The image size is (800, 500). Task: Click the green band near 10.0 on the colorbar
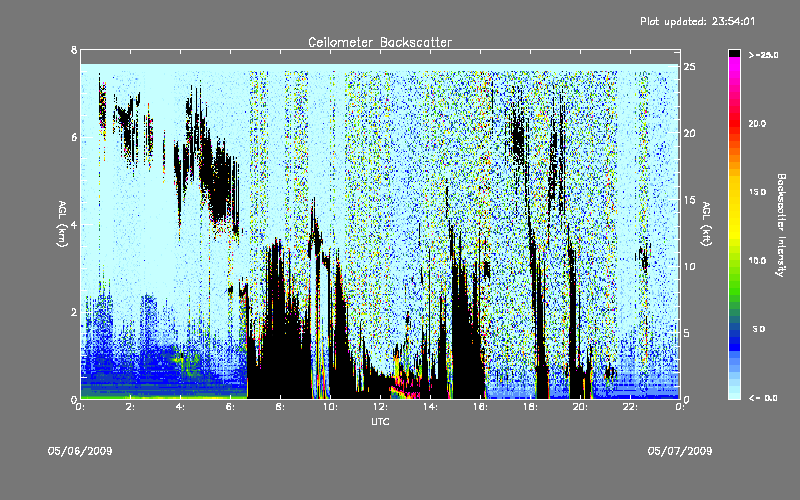734,265
